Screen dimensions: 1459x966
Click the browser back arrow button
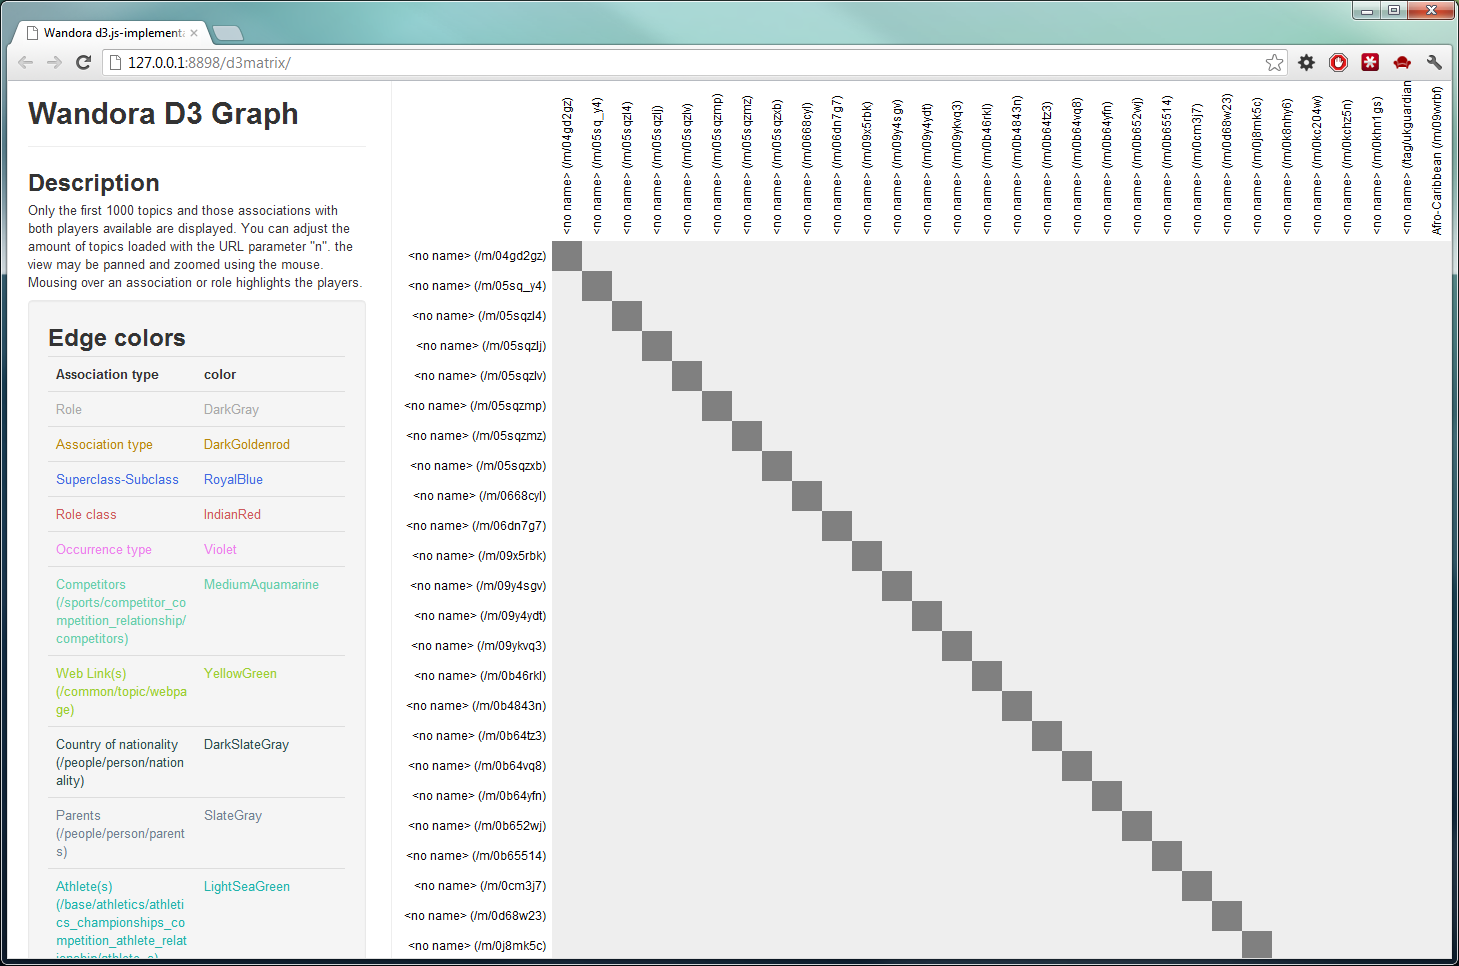(x=26, y=62)
